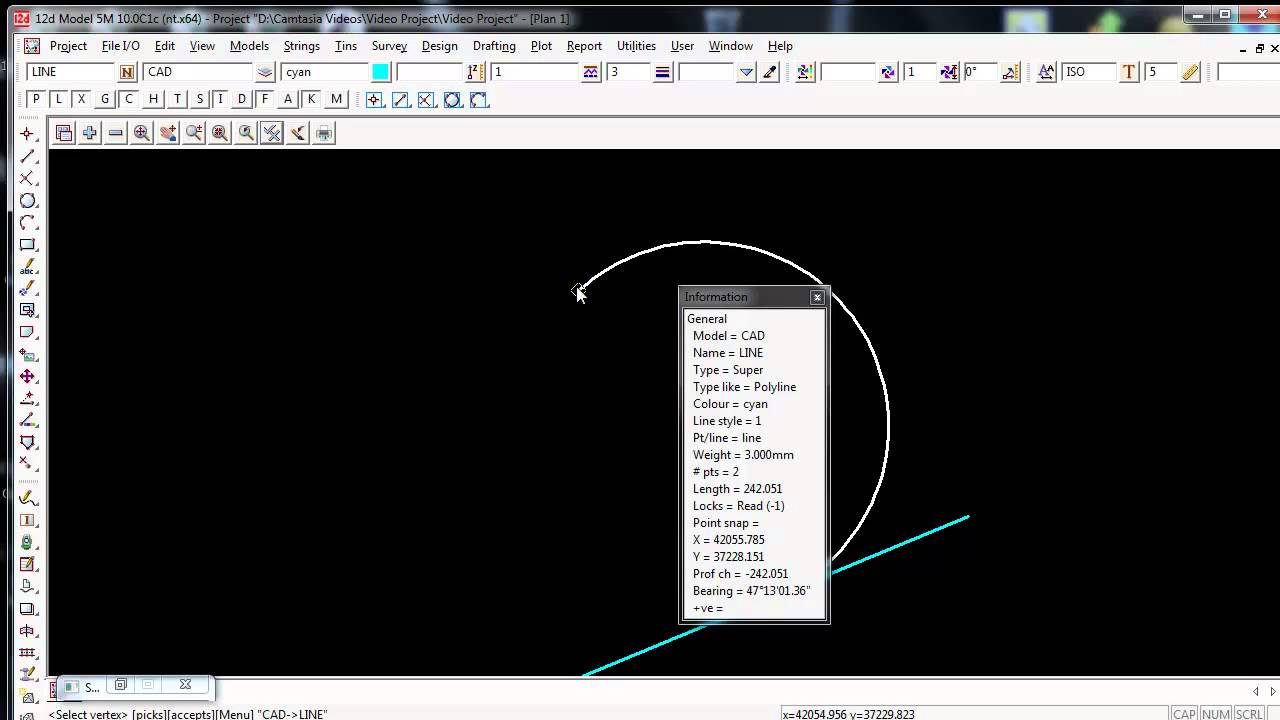Click the minus remove-model icon in plan toolbar
Viewport: 1280px width, 720px height.
click(116, 133)
